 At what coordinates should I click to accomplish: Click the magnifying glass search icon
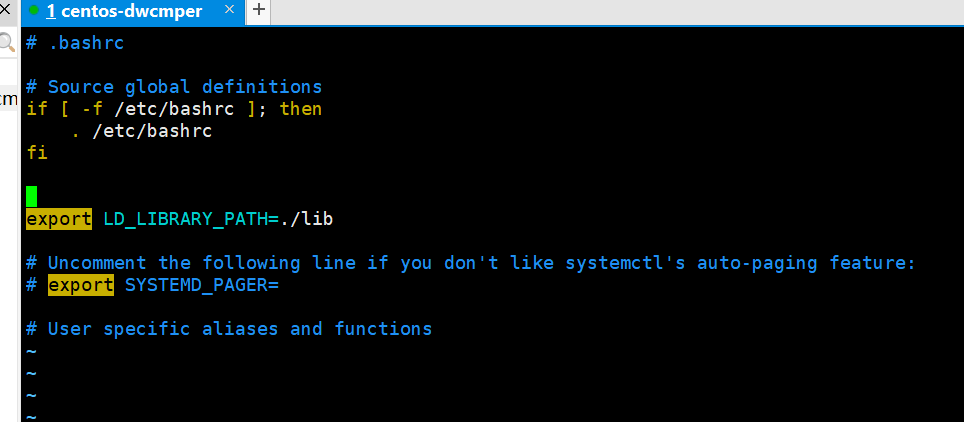pos(7,43)
